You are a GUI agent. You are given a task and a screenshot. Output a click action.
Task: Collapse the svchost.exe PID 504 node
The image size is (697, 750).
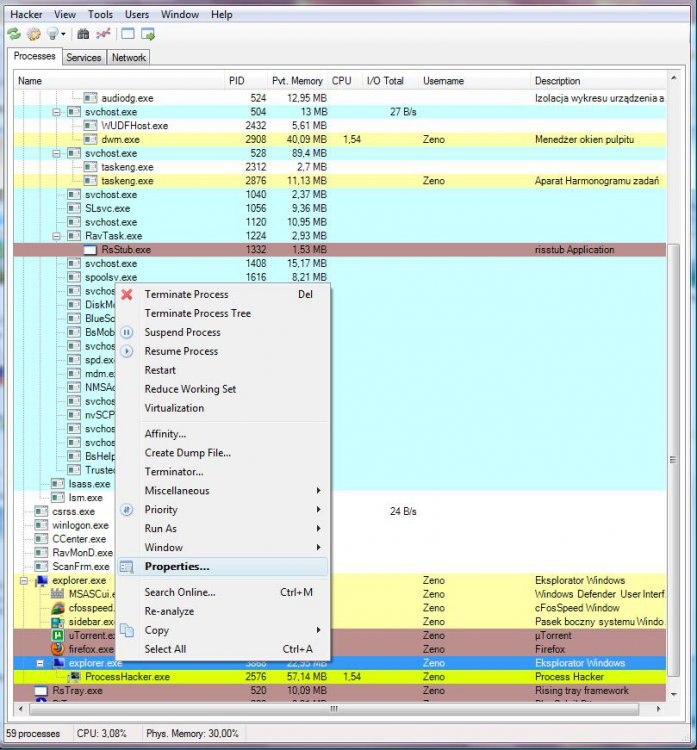tap(56, 112)
